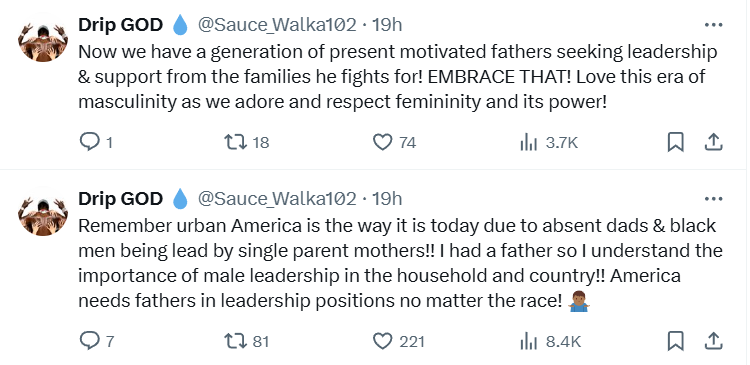The image size is (750, 365).
Task: Click @Sauce_Walka102 handle on second tweet
Action: click(277, 199)
